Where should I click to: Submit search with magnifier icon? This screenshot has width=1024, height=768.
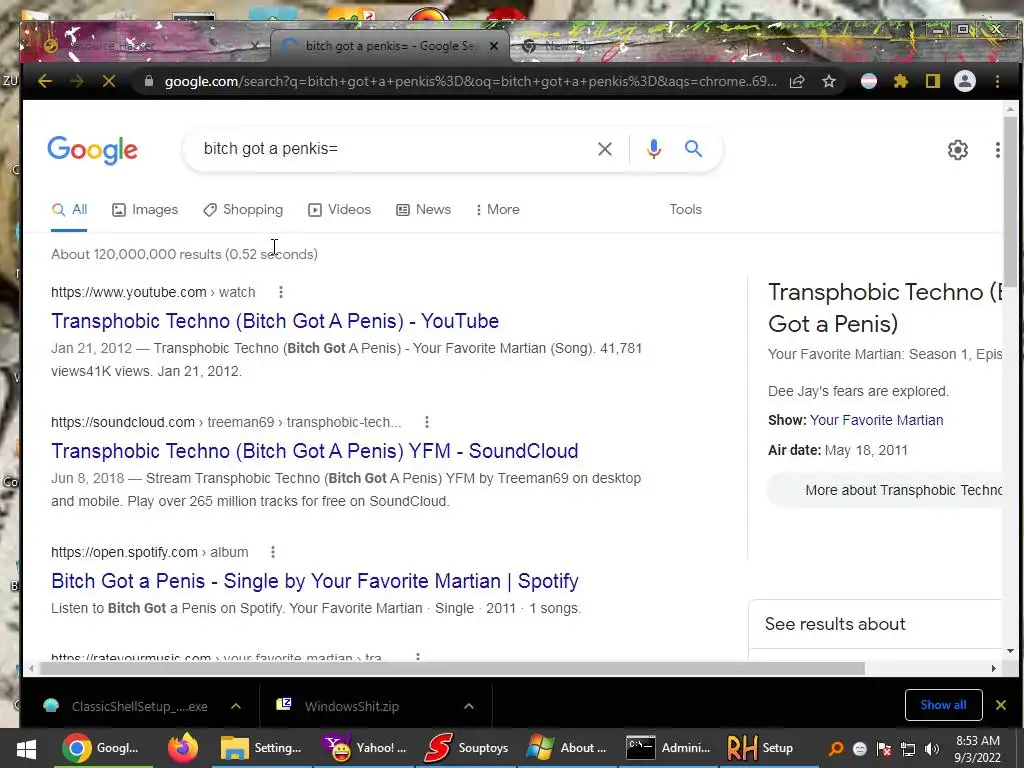point(694,149)
